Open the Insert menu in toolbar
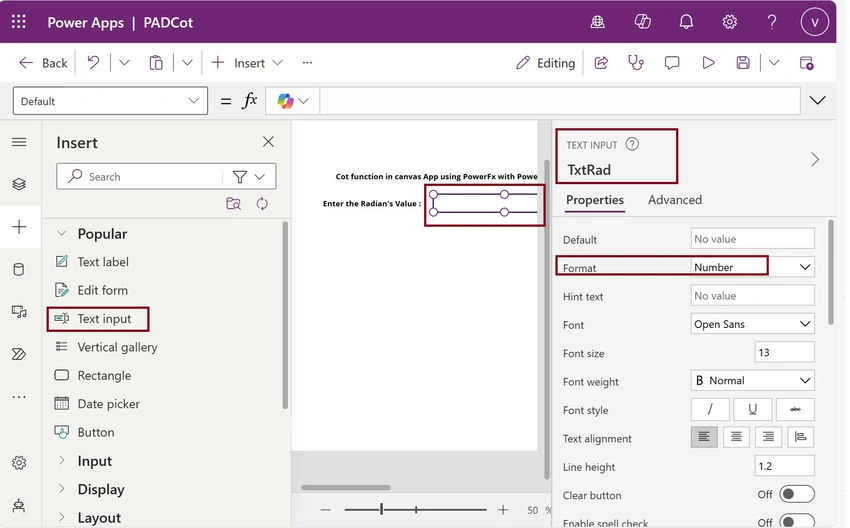Screen dimensions: 850x528 click(247, 63)
